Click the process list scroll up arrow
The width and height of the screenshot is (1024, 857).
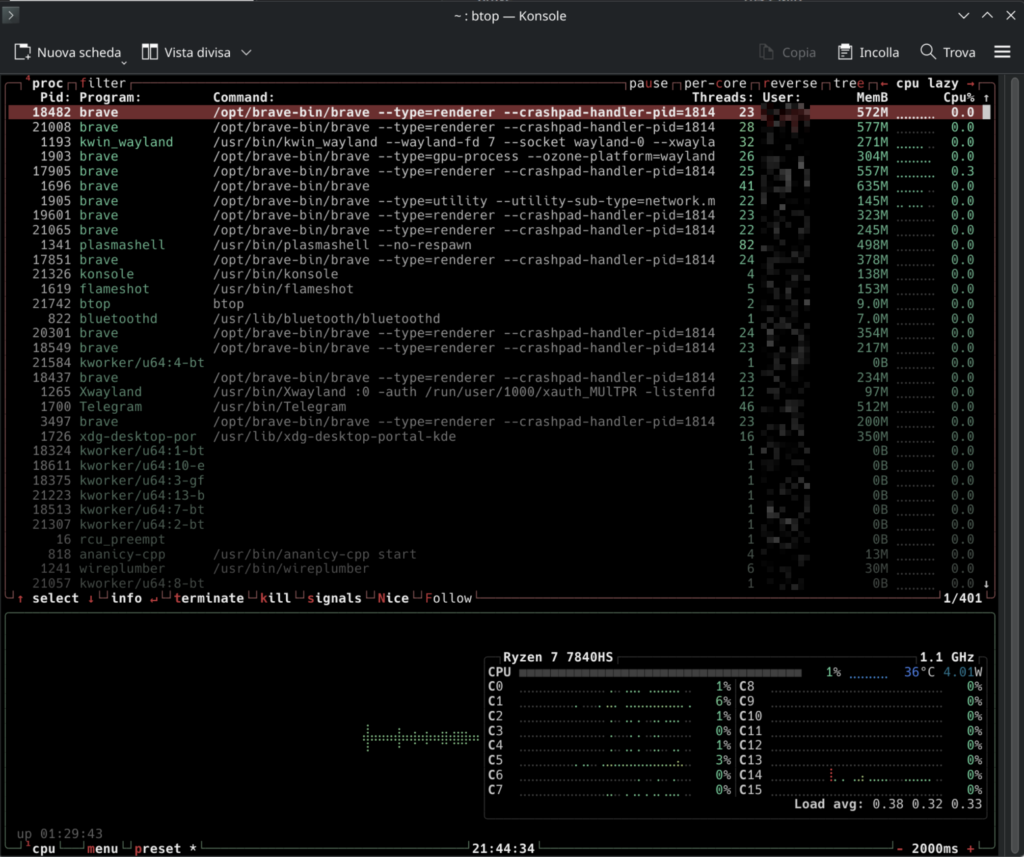tap(986, 98)
